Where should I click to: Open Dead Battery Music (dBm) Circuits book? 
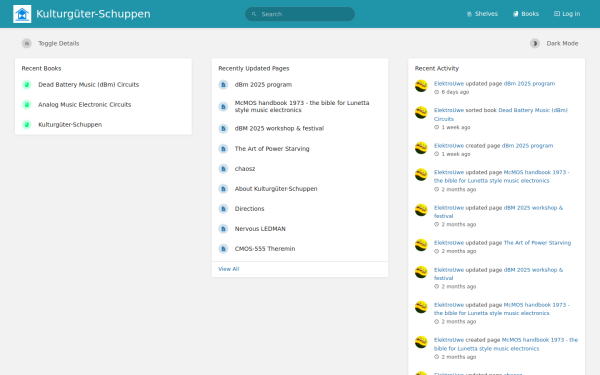(88, 85)
